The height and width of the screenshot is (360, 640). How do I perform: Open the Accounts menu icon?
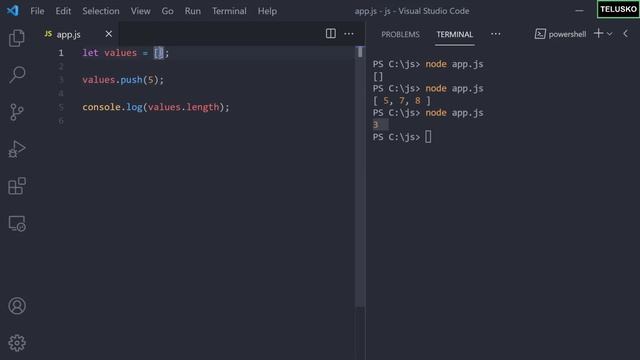point(17,306)
